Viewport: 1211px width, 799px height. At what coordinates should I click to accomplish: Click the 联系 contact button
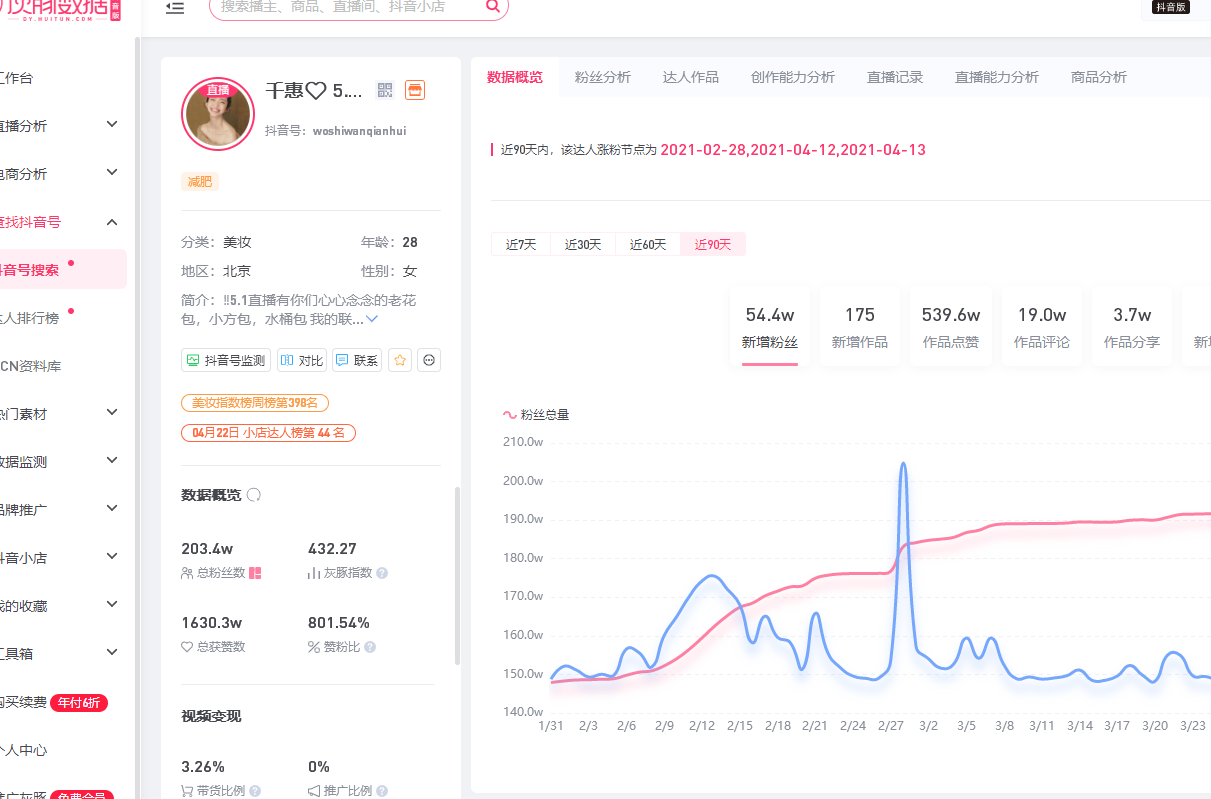coord(357,360)
